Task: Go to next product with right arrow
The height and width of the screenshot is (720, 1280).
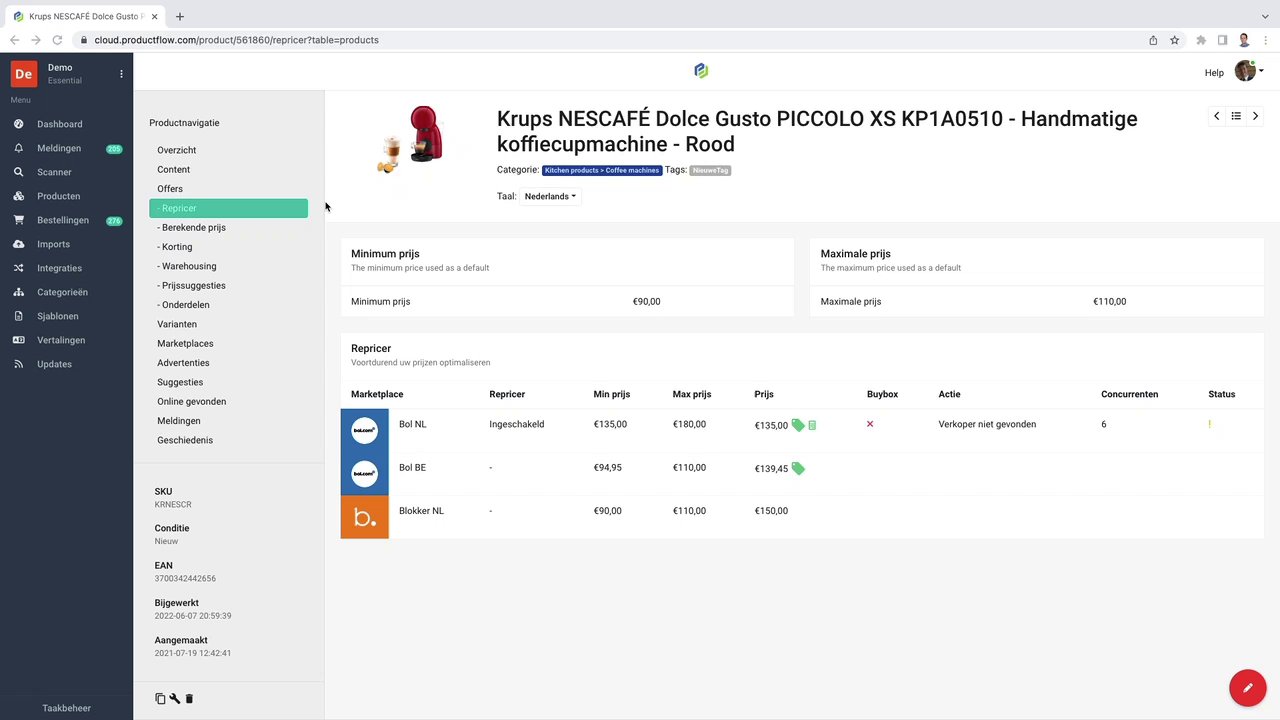Action: pos(1255,116)
